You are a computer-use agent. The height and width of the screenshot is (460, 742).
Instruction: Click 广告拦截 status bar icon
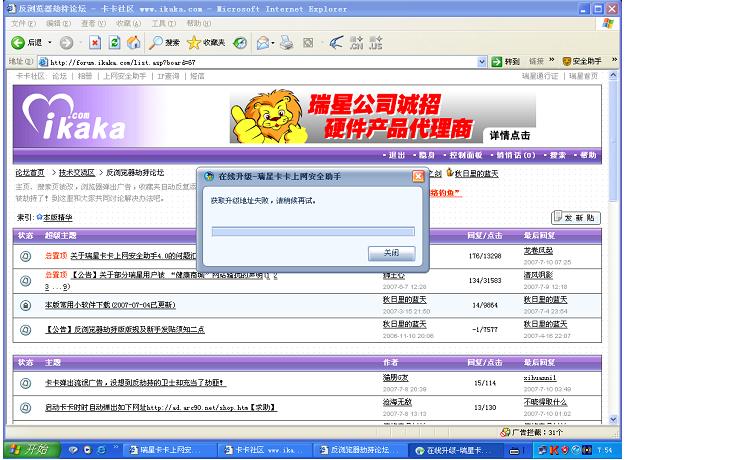pyautogui.click(x=505, y=433)
